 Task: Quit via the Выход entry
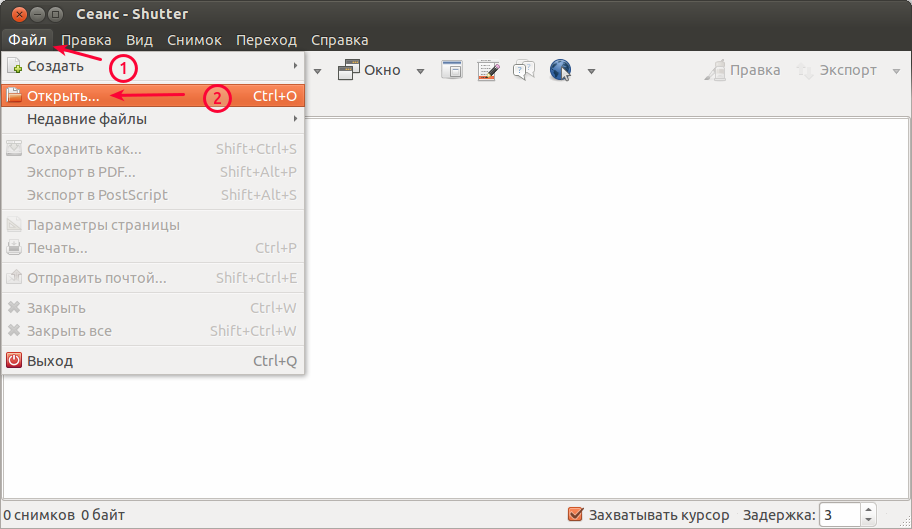pyautogui.click(x=153, y=361)
